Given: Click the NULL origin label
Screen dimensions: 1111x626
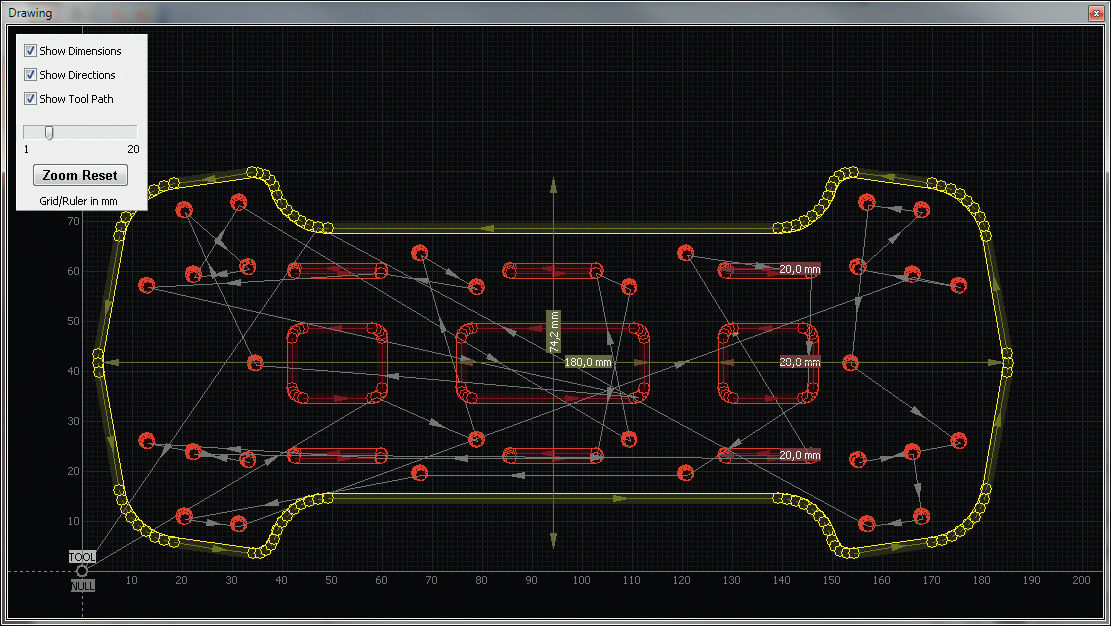Looking at the screenshot, I should (82, 585).
